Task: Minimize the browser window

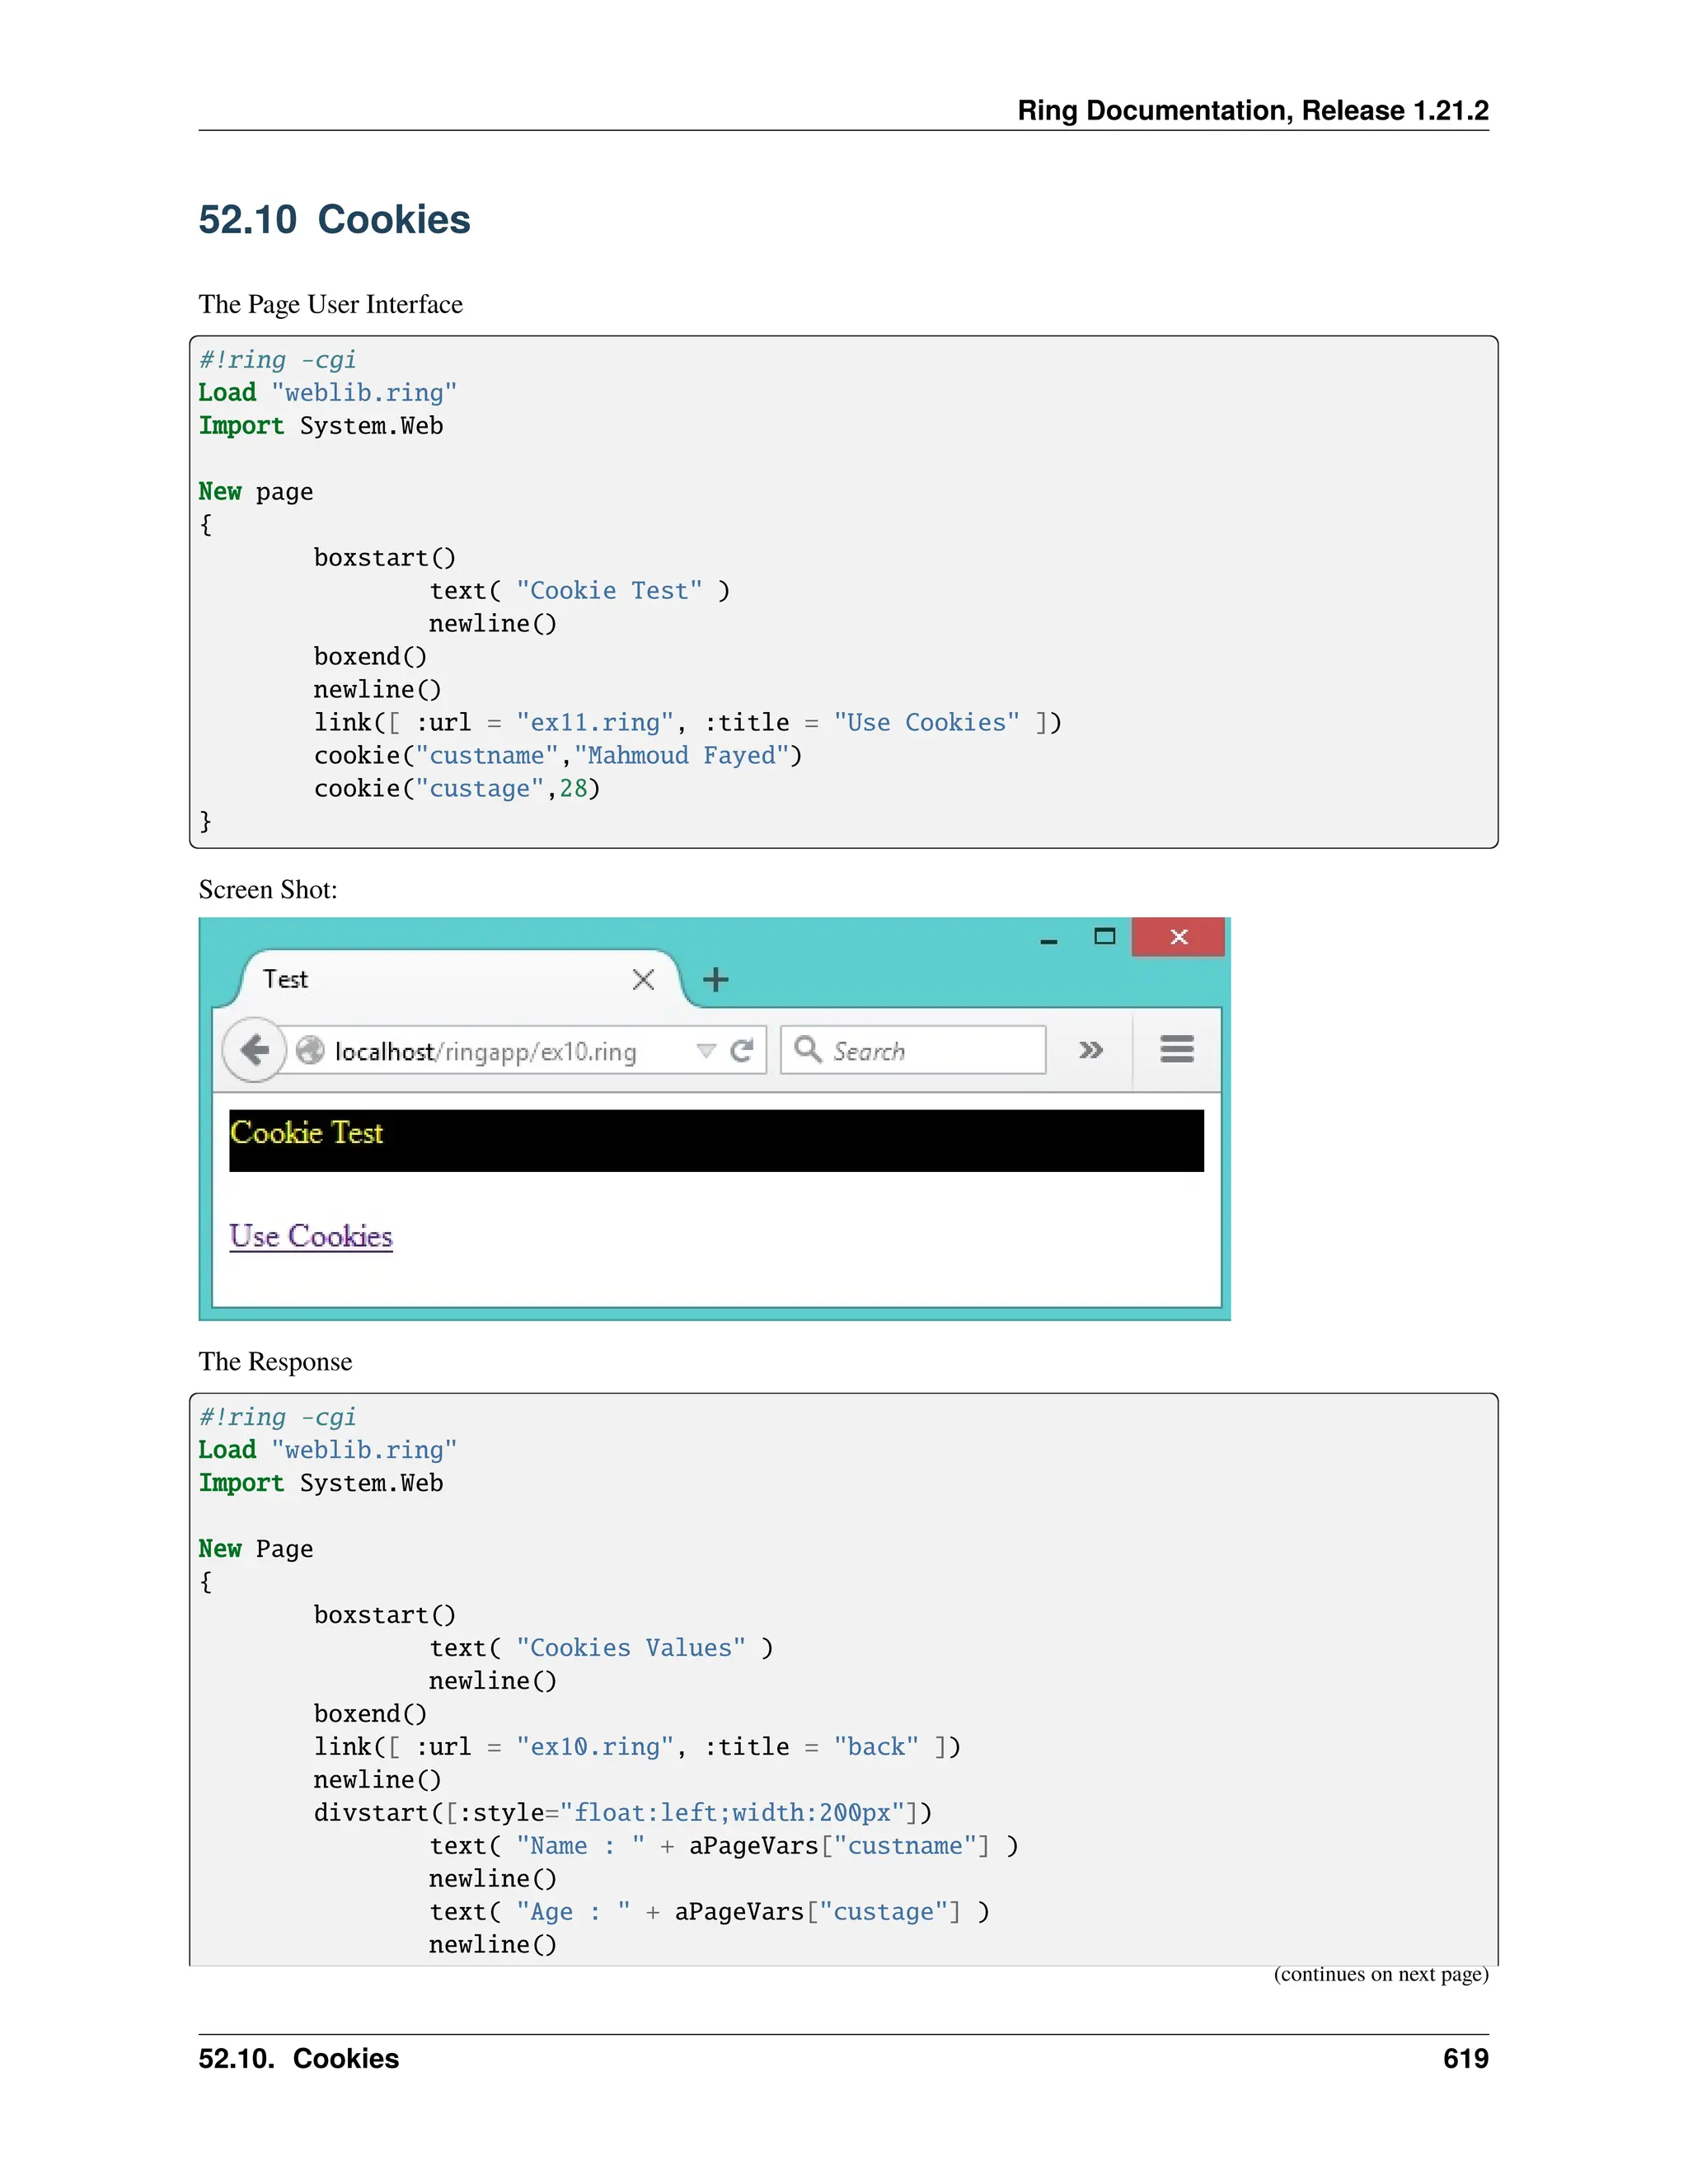Action: [x=1048, y=940]
